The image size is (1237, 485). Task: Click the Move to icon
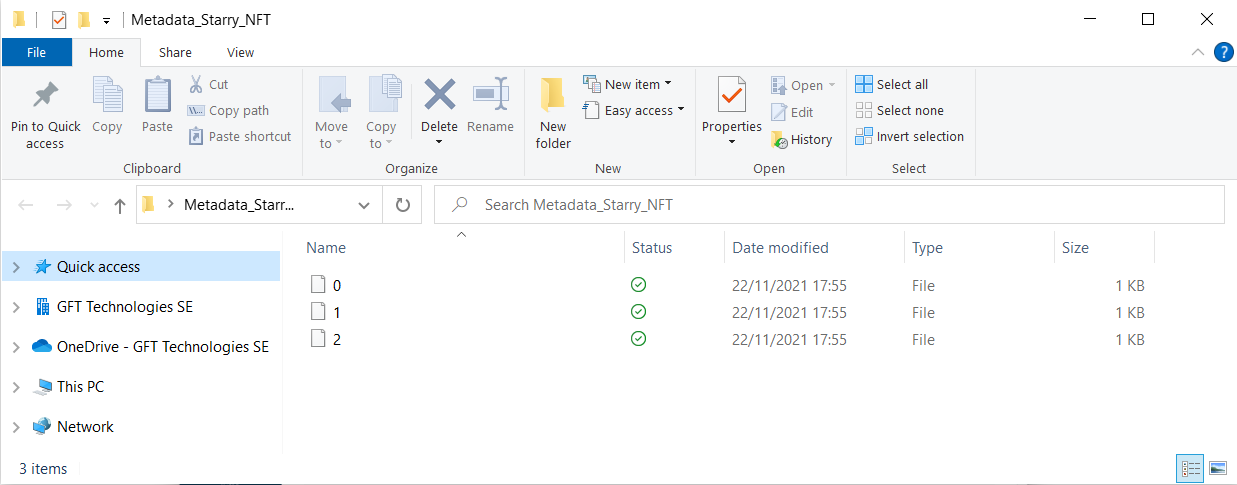[x=332, y=96]
